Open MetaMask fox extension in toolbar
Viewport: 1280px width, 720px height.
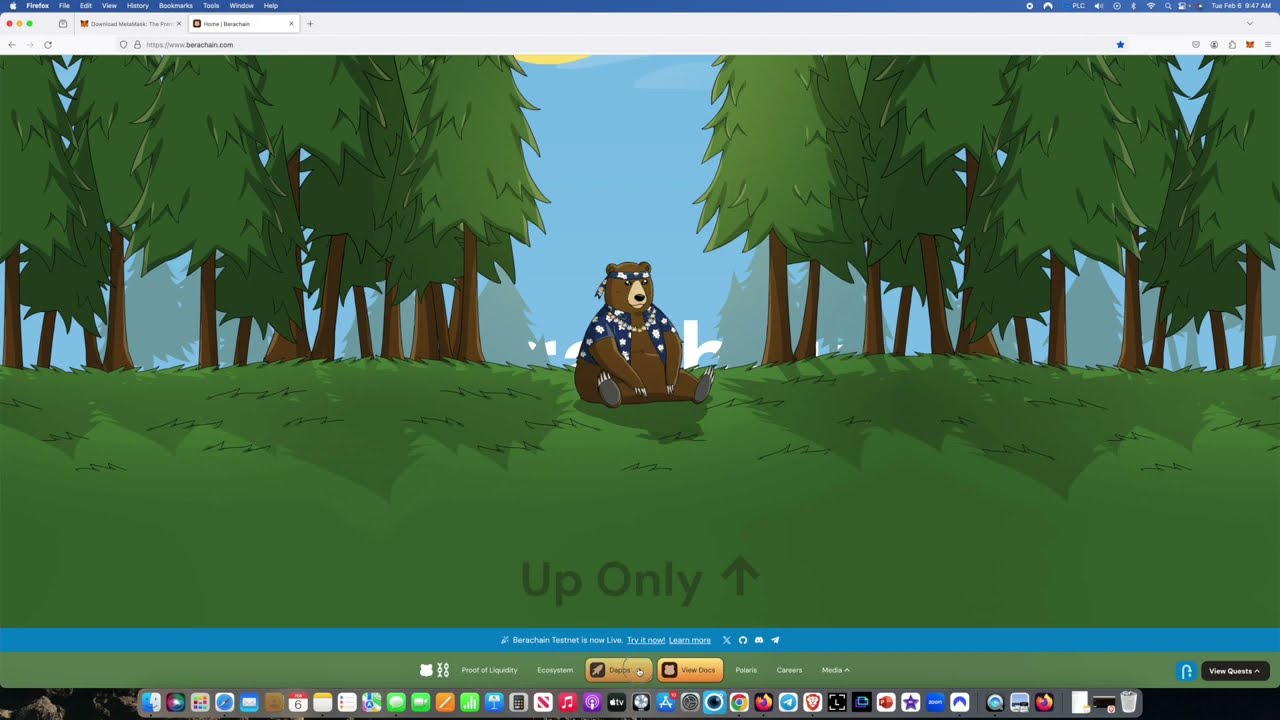point(1250,45)
